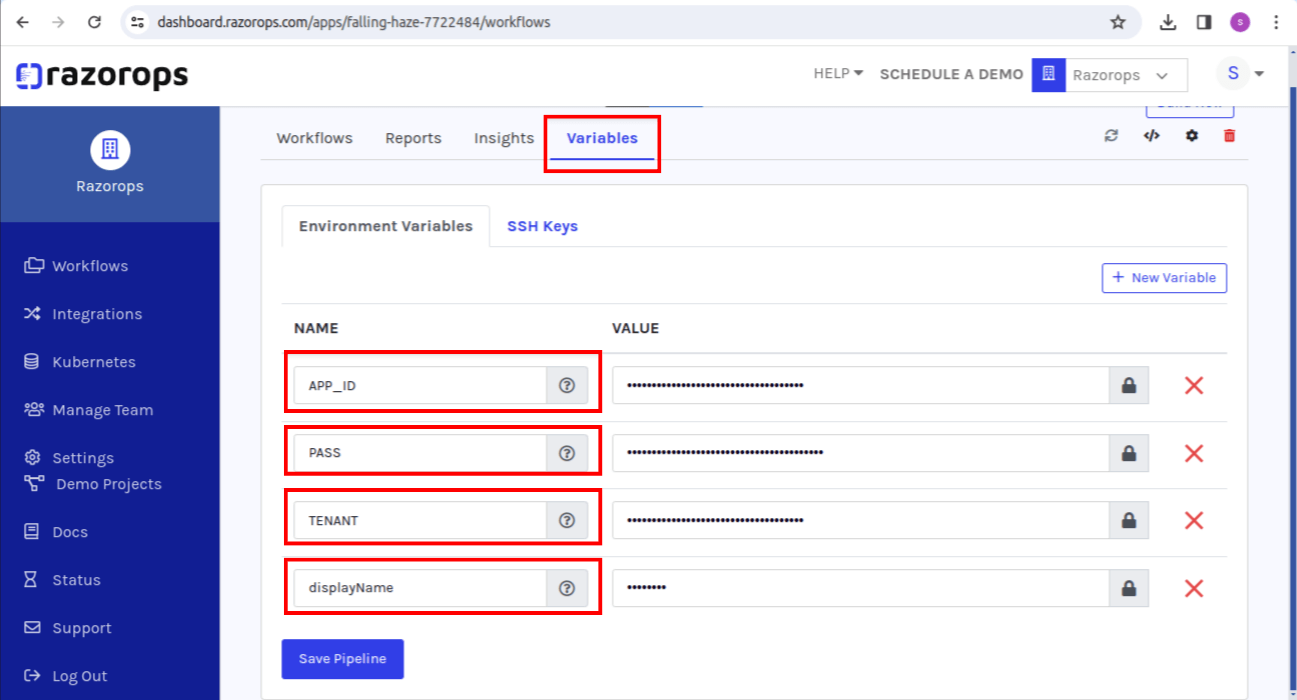
Task: Switch to the SSH Keys tab
Action: (x=542, y=226)
